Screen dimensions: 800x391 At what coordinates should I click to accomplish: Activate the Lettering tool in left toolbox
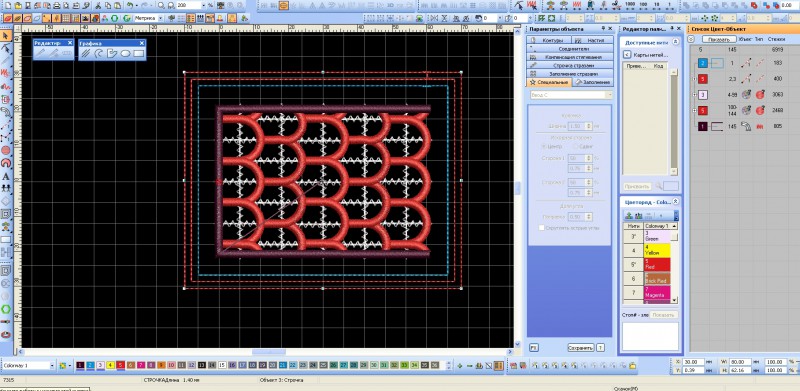pos(6,176)
